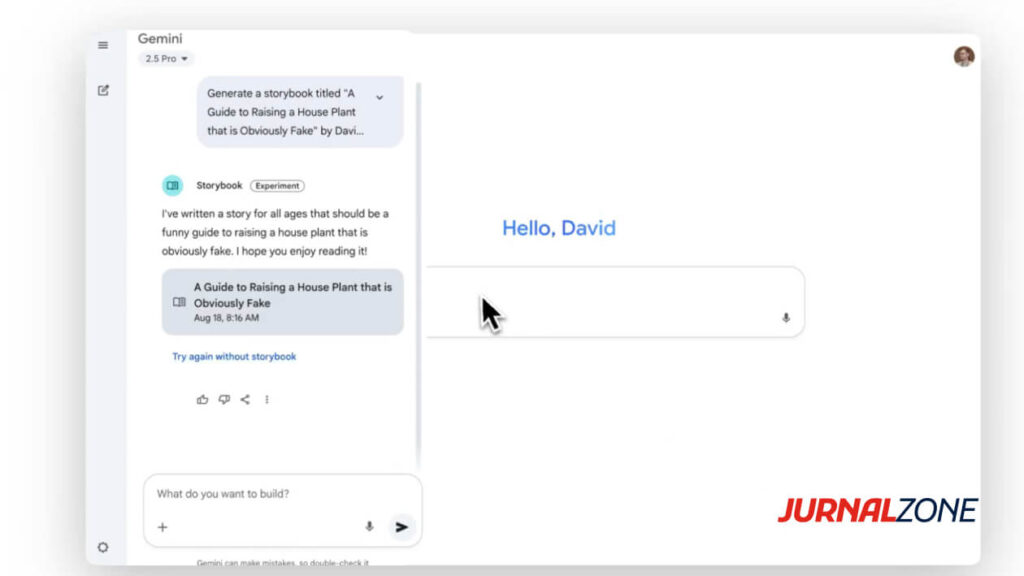Open the three-dot more options menu

click(267, 400)
